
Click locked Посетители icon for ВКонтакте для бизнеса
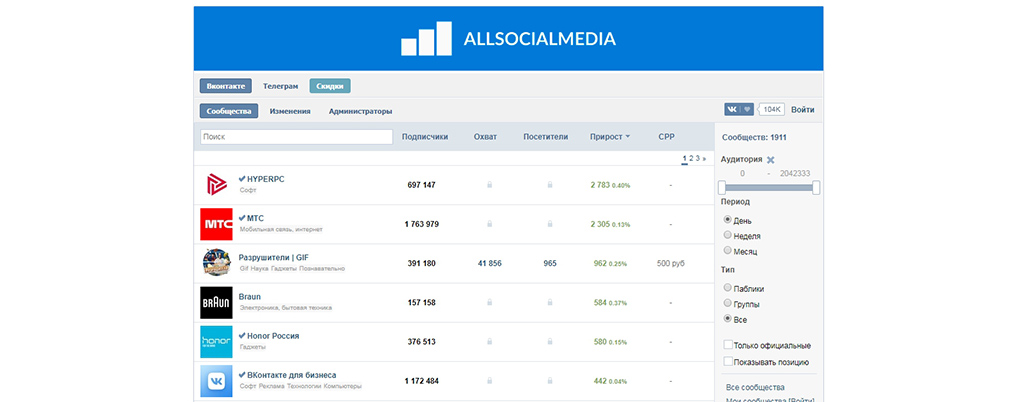point(549,381)
